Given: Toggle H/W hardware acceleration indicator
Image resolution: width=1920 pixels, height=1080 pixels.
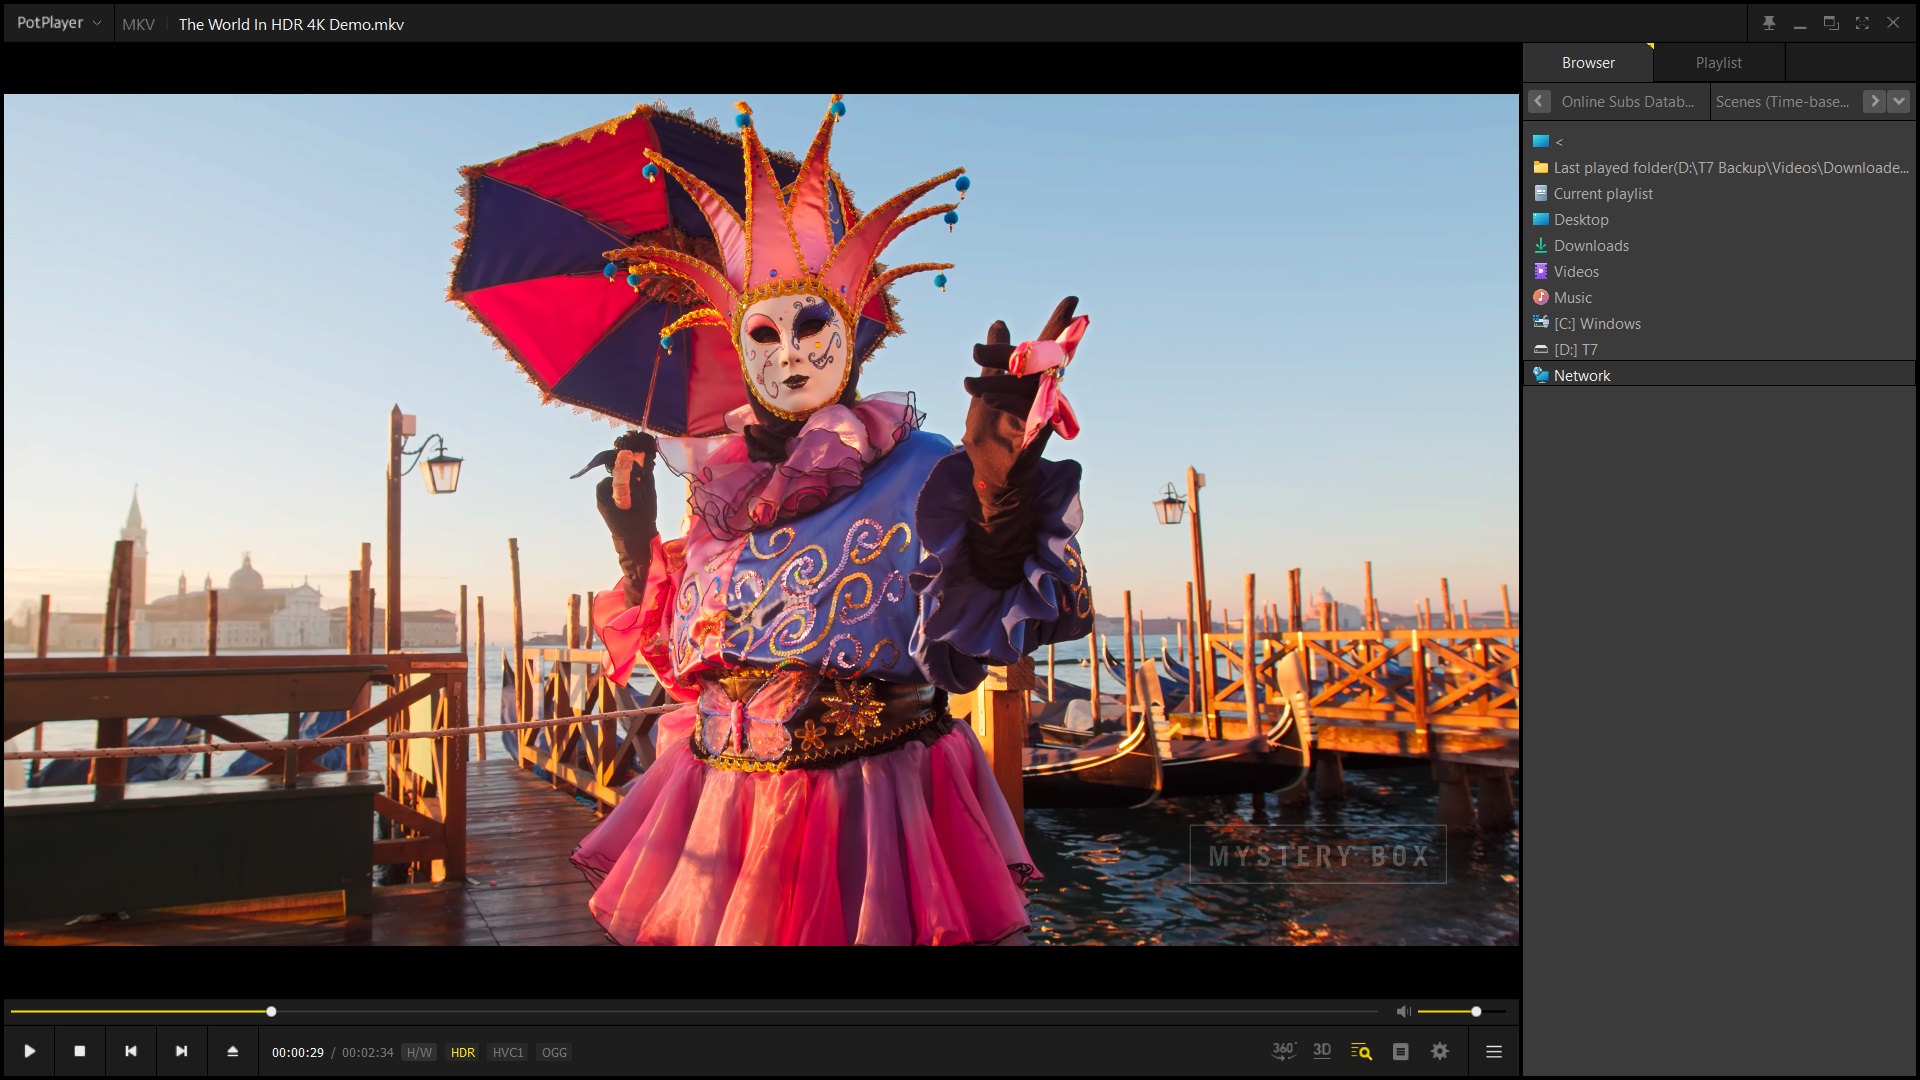Looking at the screenshot, I should pyautogui.click(x=419, y=1052).
